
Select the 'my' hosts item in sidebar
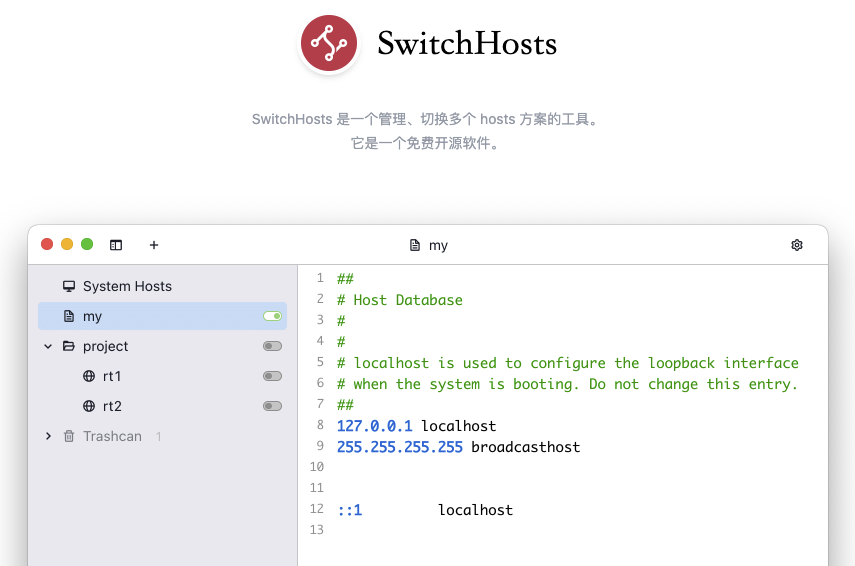(x=93, y=316)
